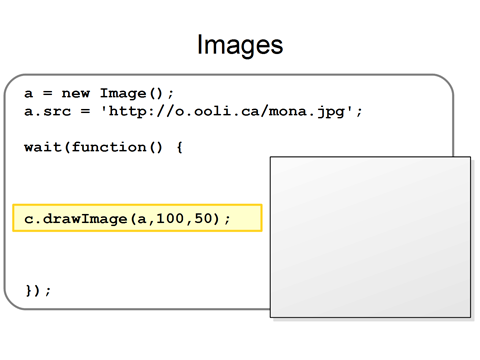
Task: Select the "a" argument inside drawImage parentheses
Action: tap(142, 219)
